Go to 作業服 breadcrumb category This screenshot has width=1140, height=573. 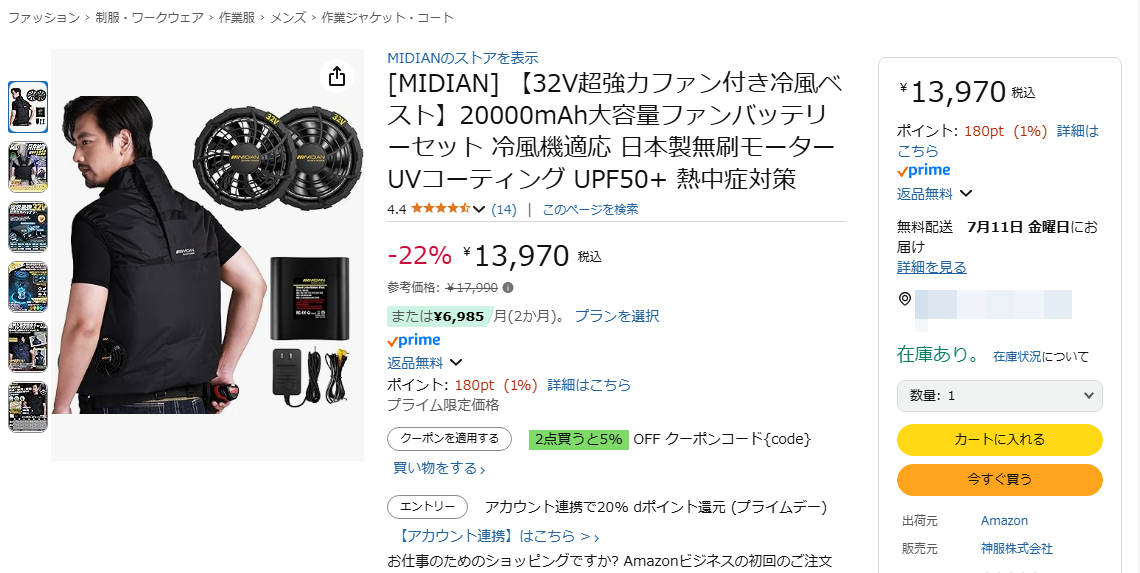pyautogui.click(x=237, y=17)
